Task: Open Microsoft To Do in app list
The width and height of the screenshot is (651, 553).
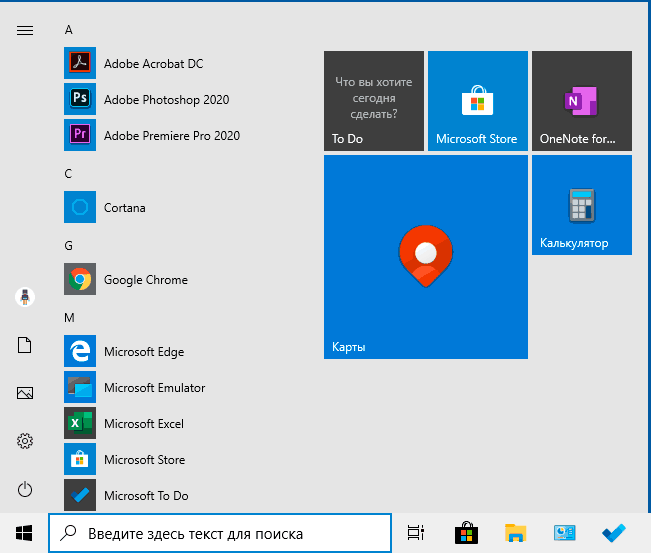Action: pos(146,496)
